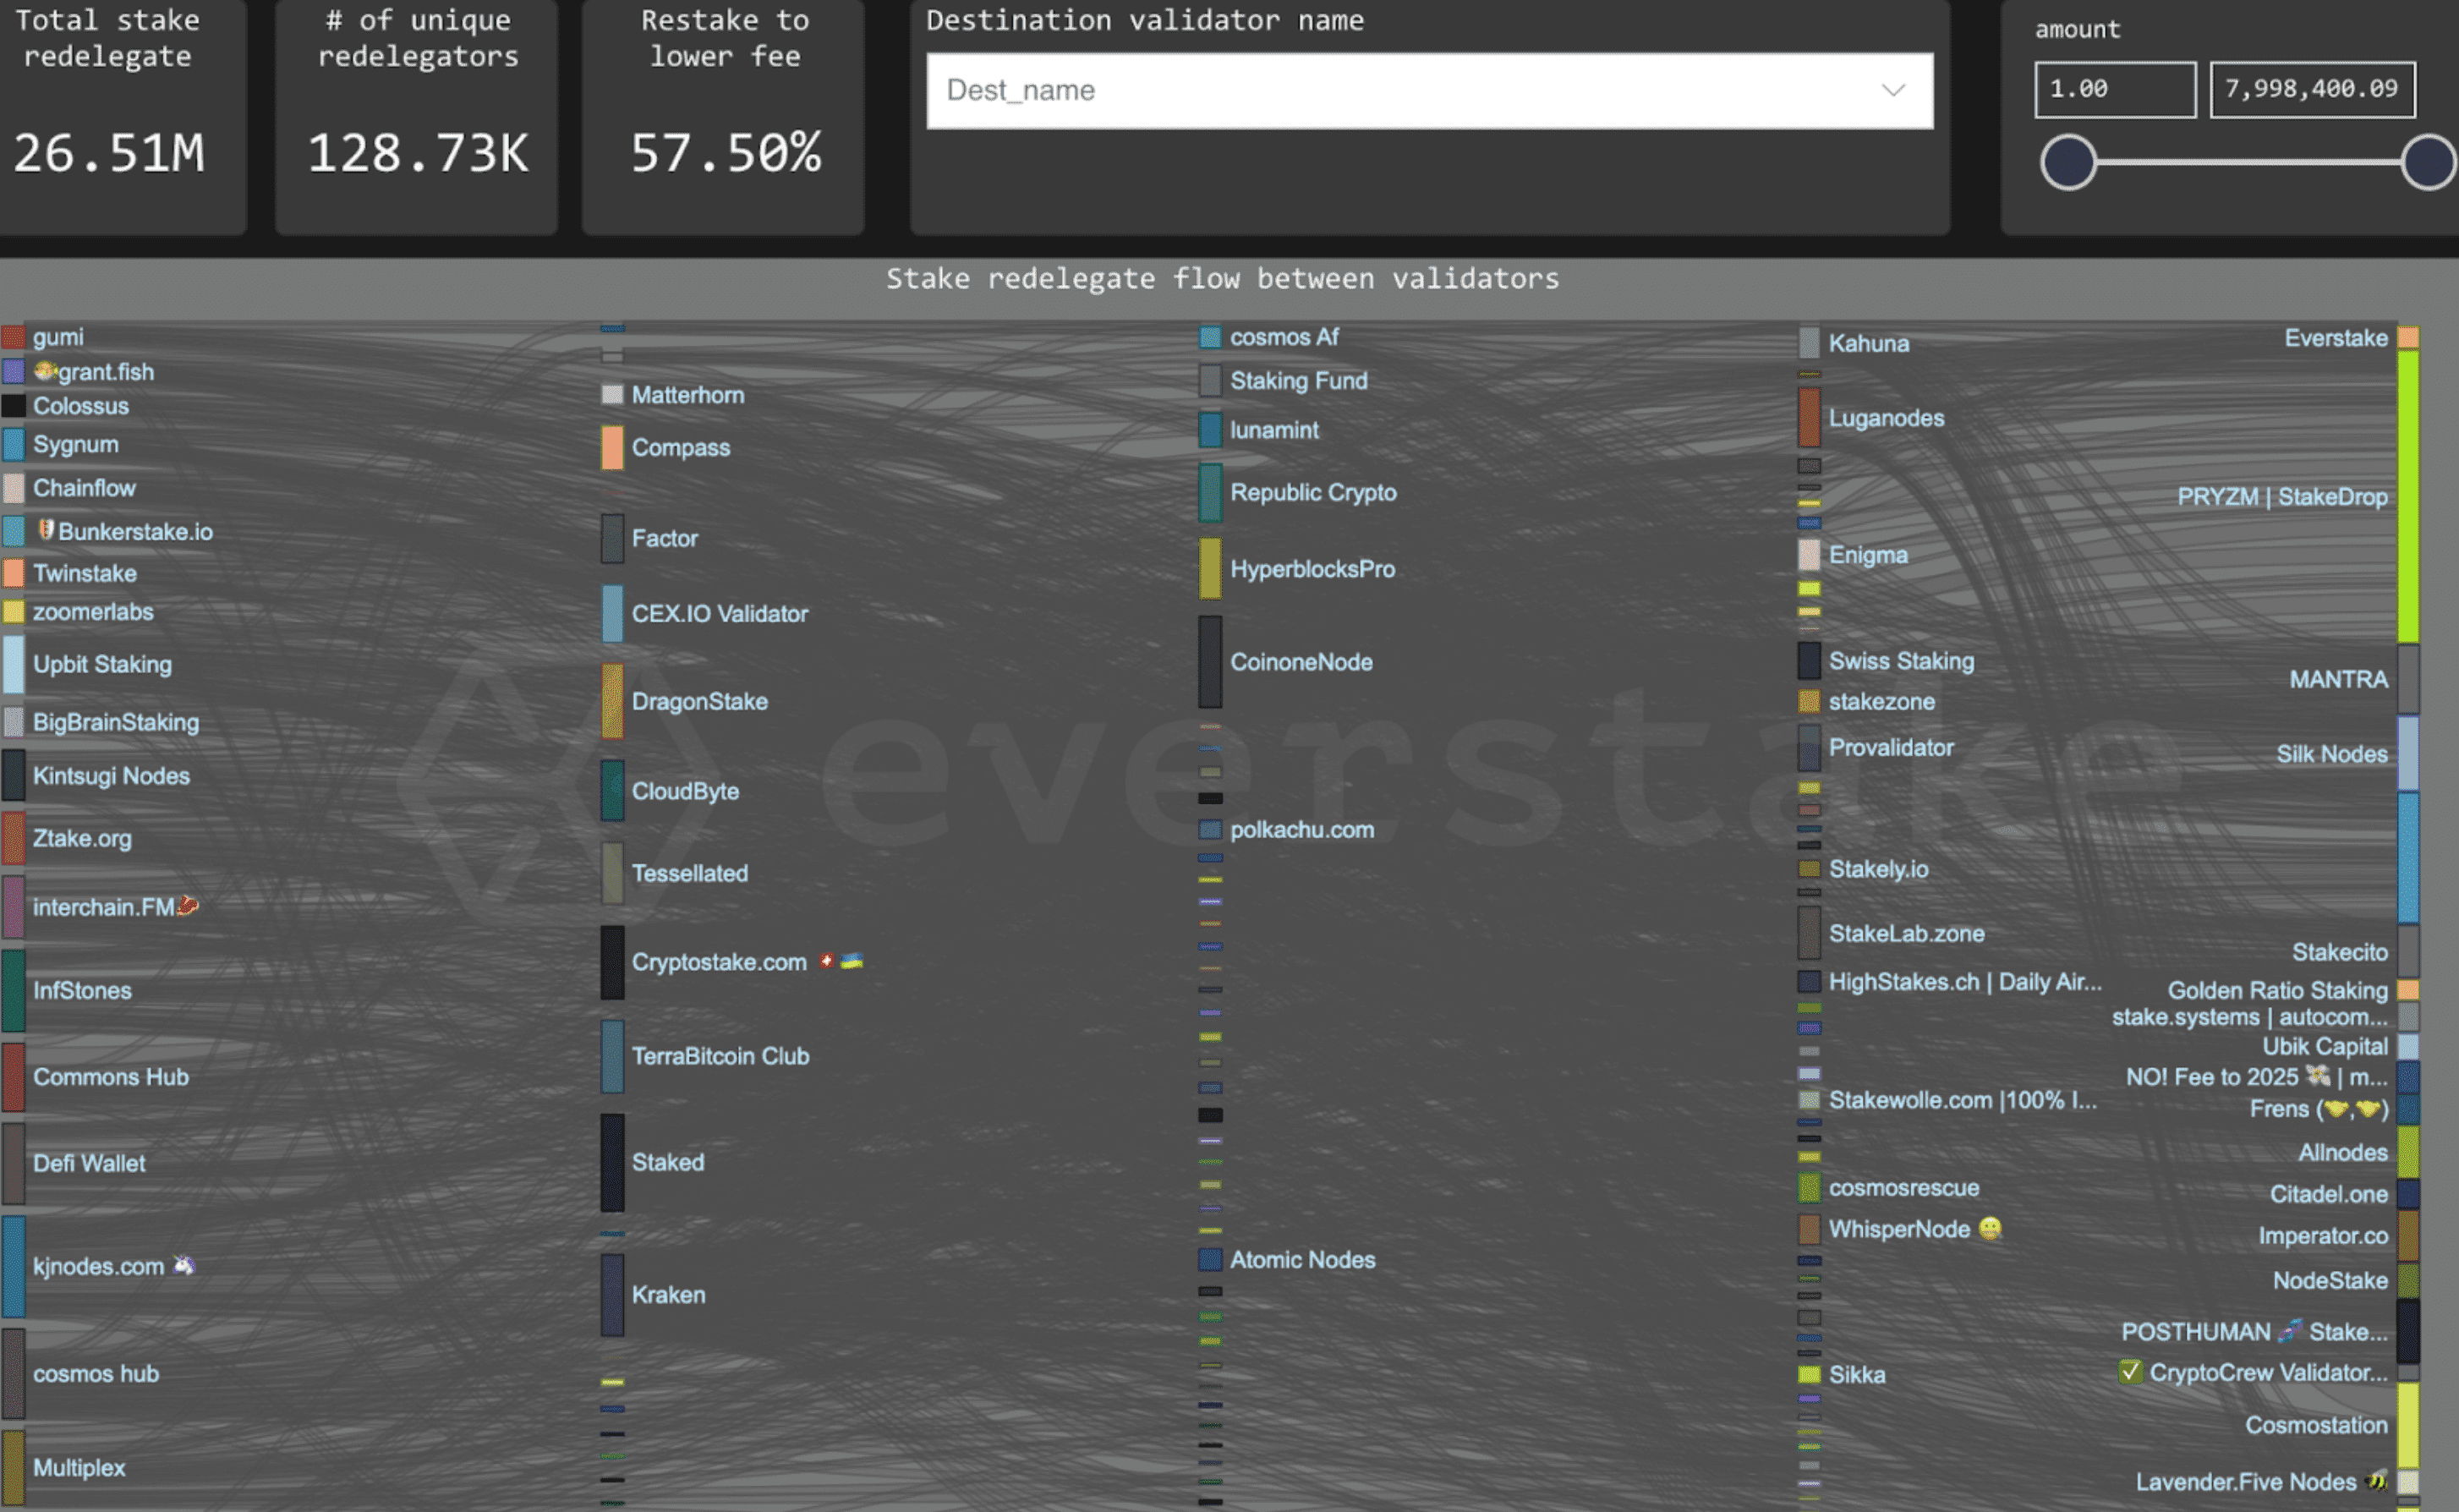Click the Sikka label
The height and width of the screenshot is (1512, 2459).
[x=1857, y=1375]
